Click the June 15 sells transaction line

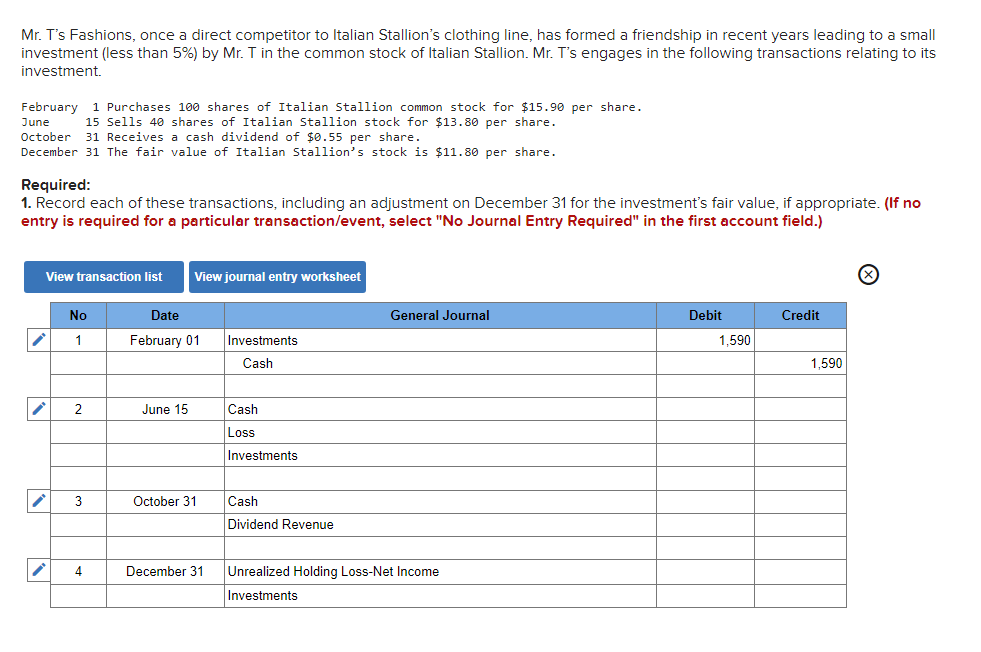point(288,122)
